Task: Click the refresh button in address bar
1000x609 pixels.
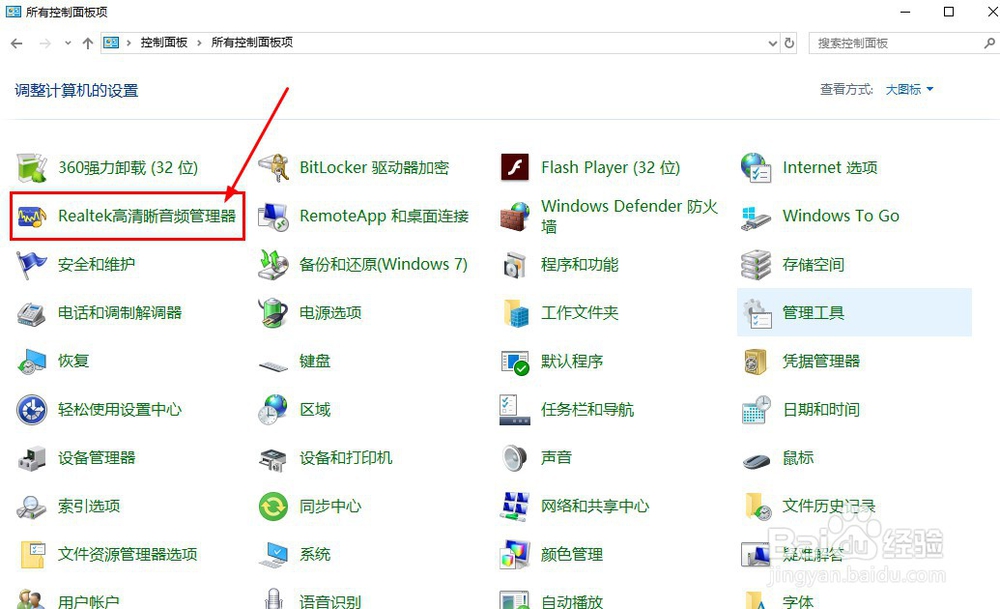Action: [790, 43]
